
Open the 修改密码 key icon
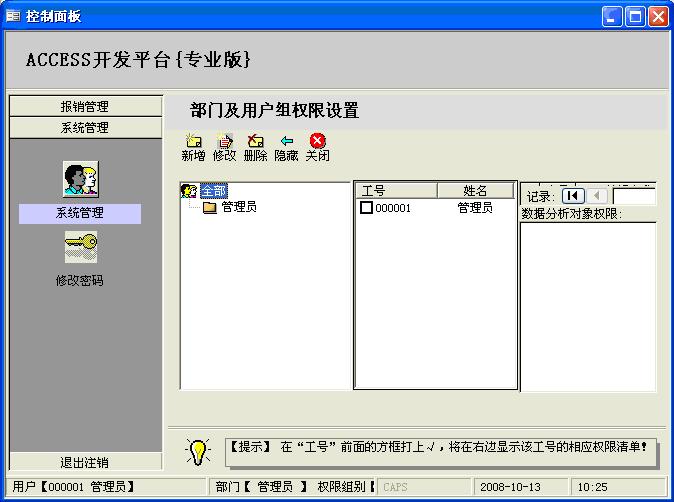(x=81, y=247)
